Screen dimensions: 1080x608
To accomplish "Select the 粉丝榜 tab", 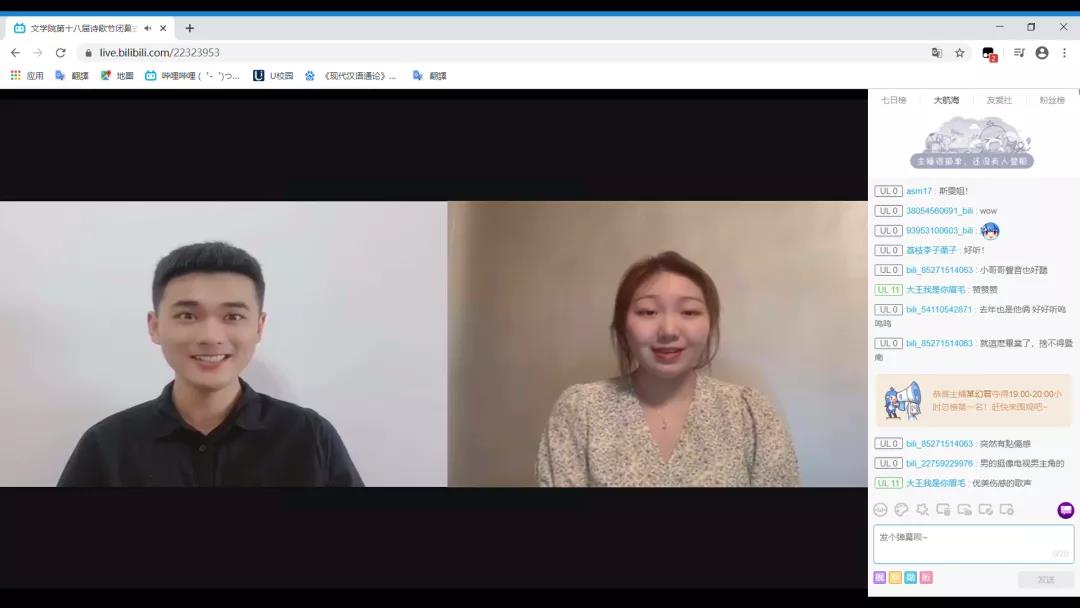I will pyautogui.click(x=1052, y=100).
